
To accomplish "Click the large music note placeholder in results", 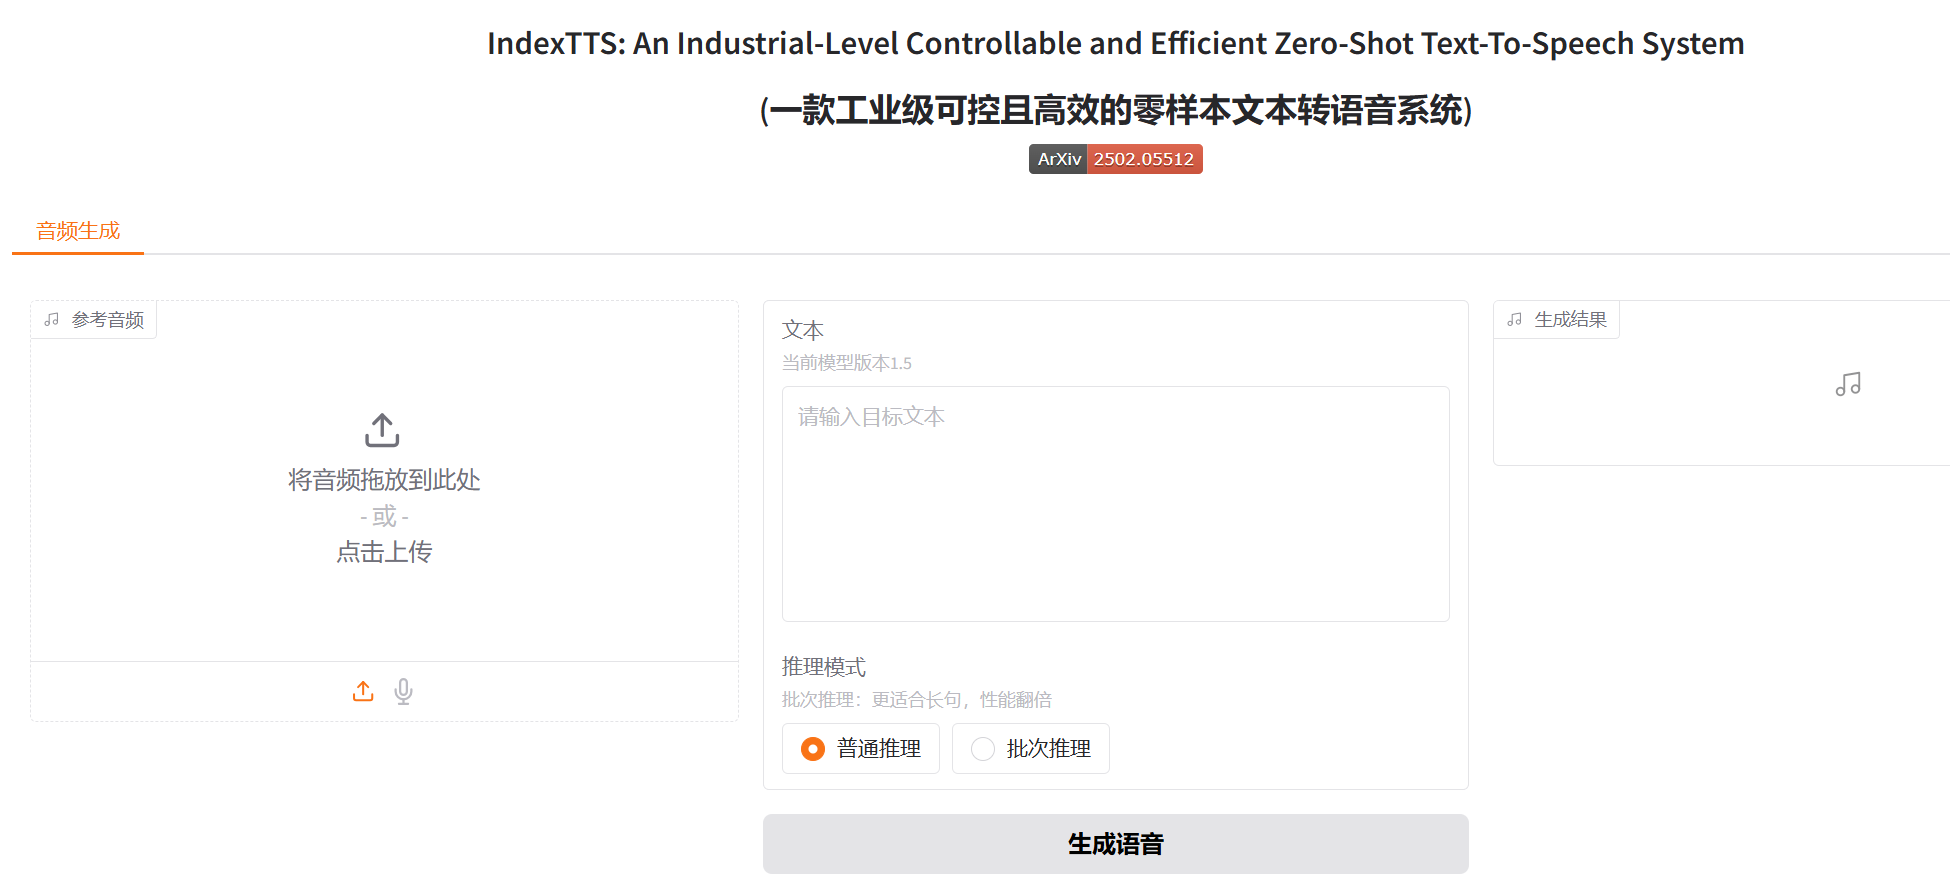I will [1848, 385].
